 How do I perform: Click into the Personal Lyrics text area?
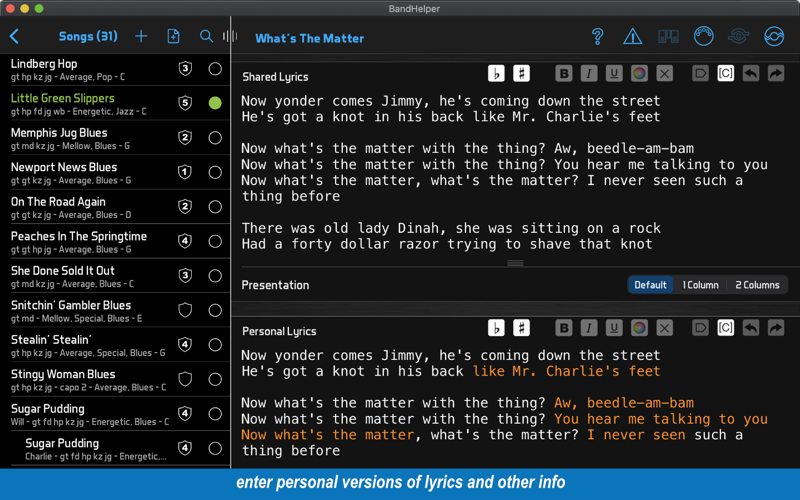515,403
